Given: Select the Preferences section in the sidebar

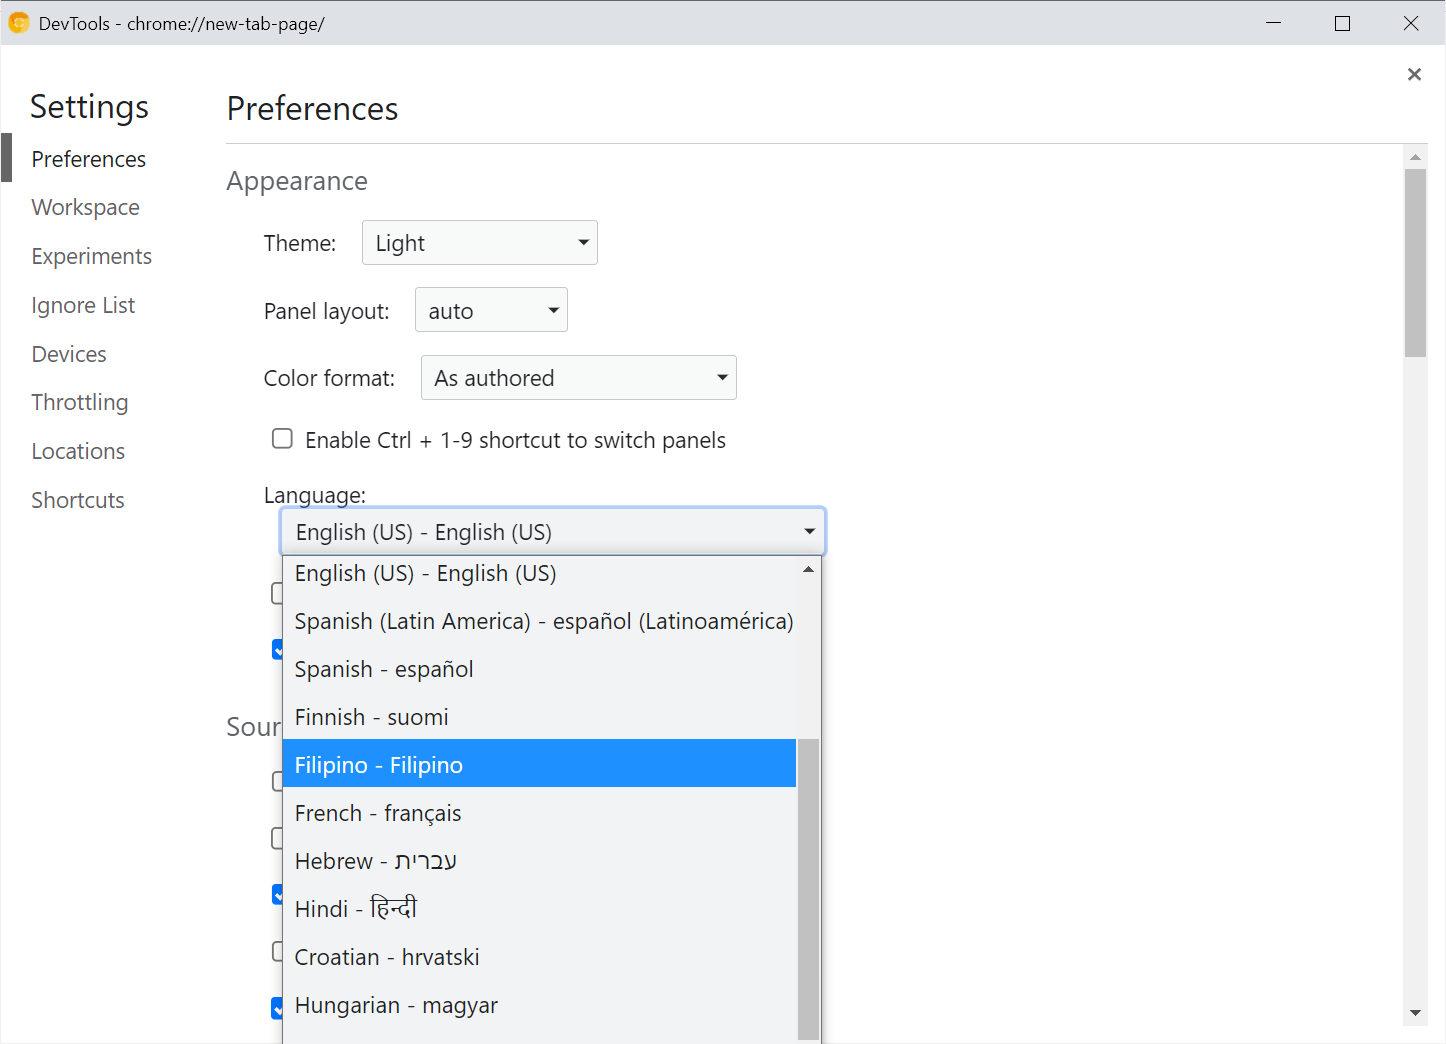Looking at the screenshot, I should [88, 158].
